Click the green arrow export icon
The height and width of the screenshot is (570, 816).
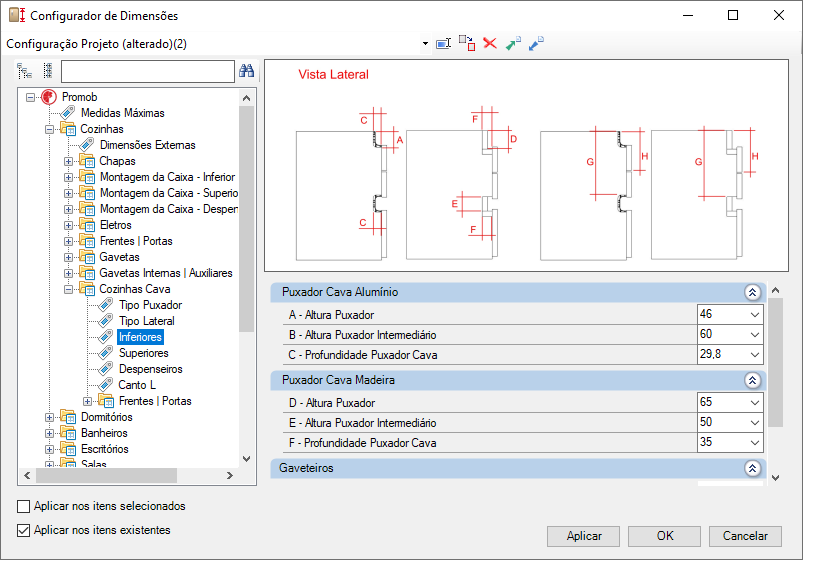click(x=513, y=43)
